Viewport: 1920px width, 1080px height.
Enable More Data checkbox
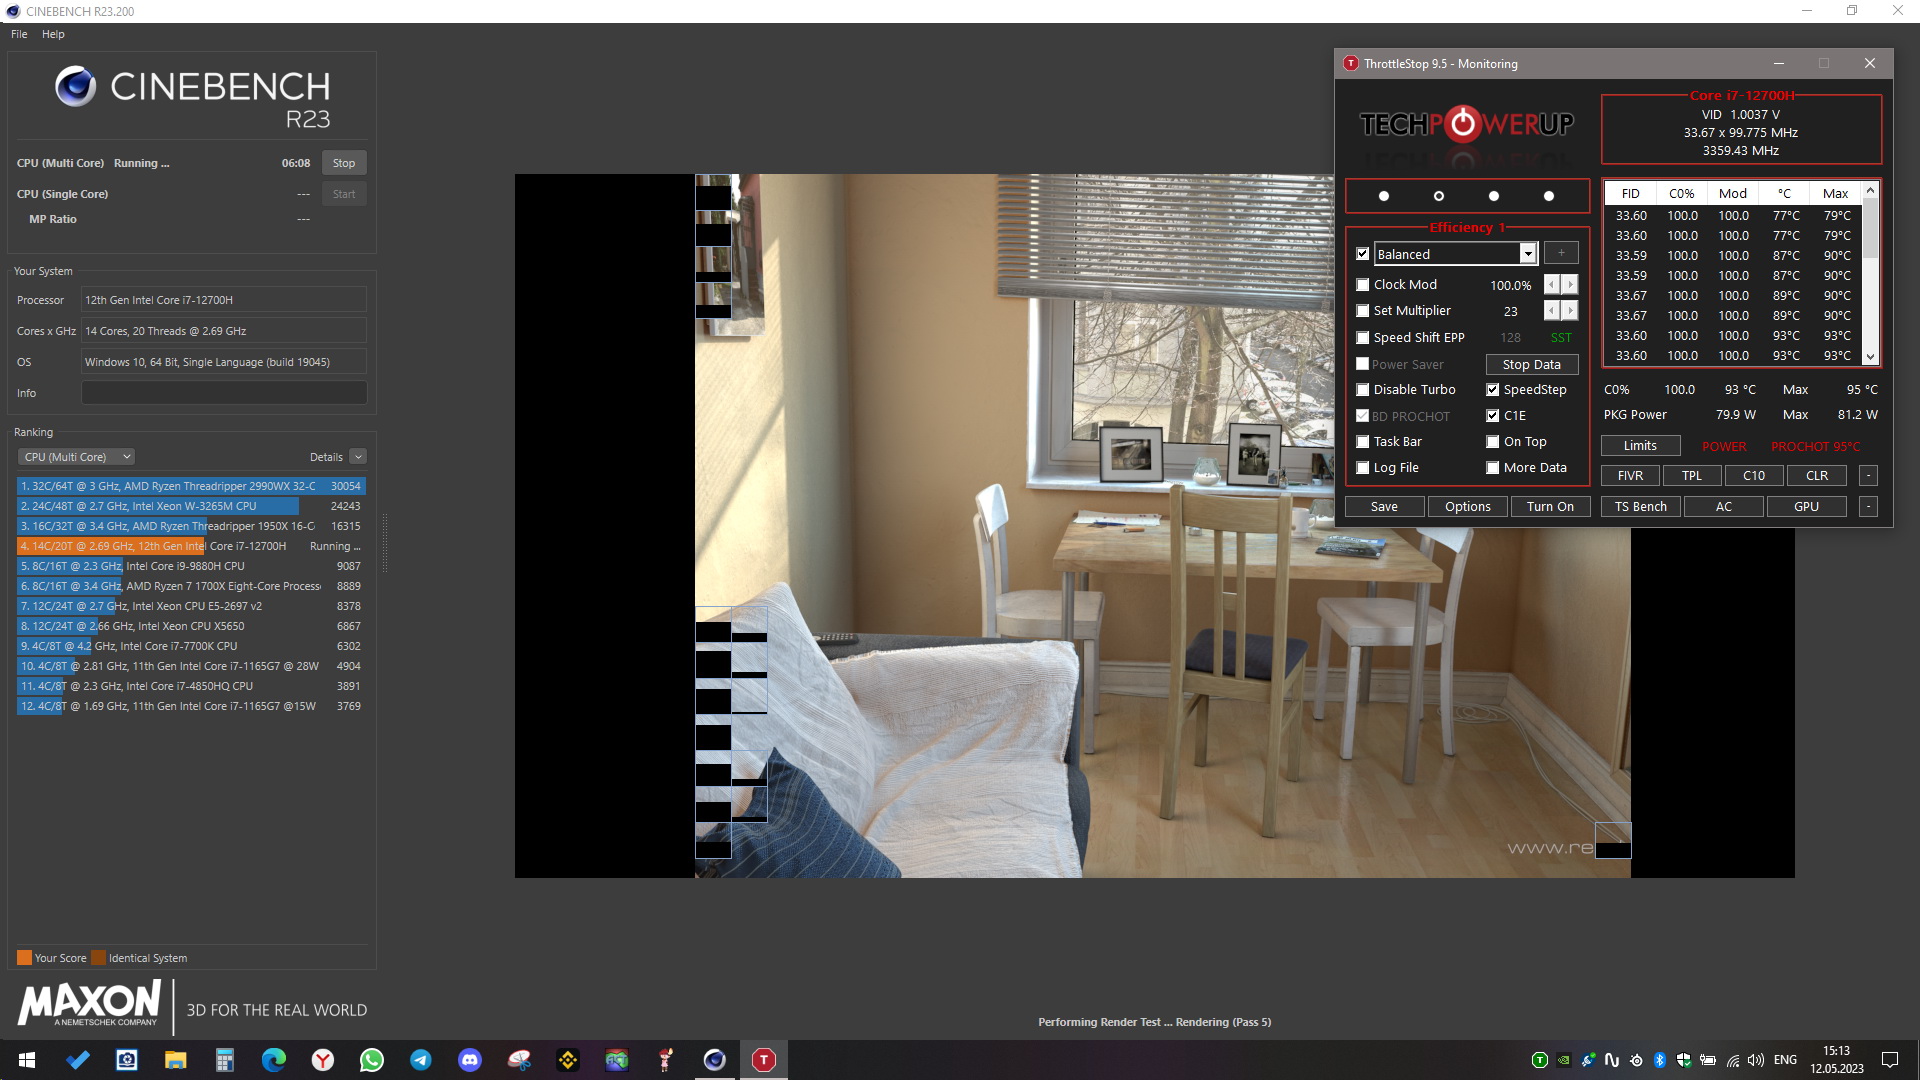click(1492, 468)
